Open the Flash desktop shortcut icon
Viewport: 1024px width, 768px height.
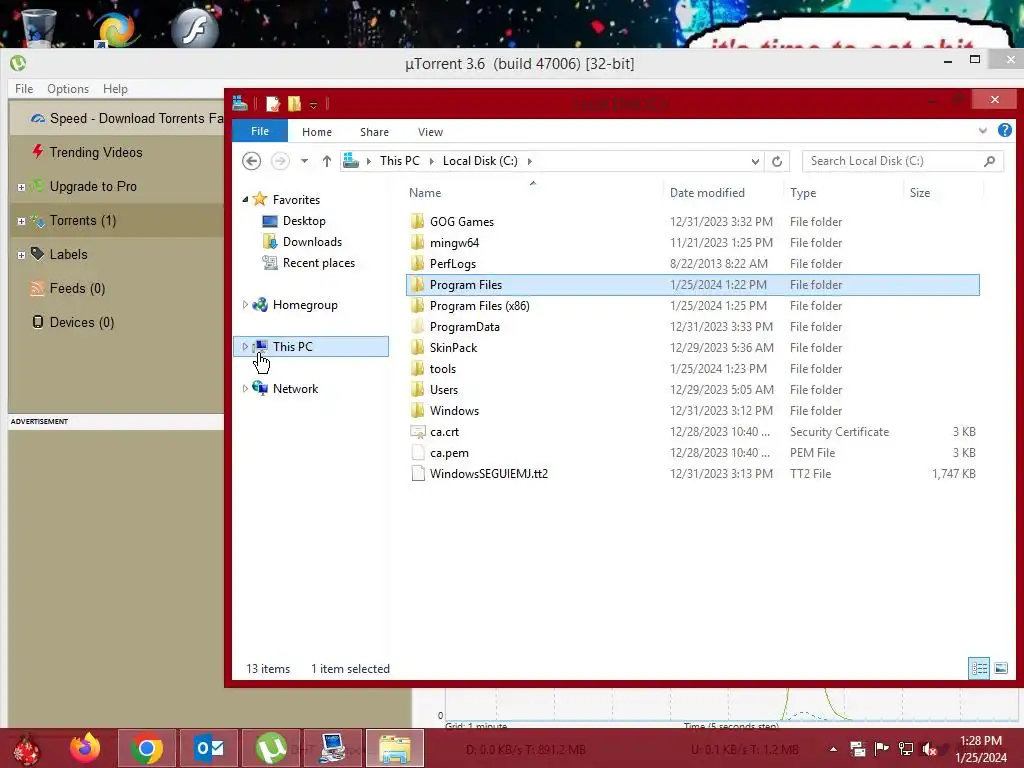194,29
